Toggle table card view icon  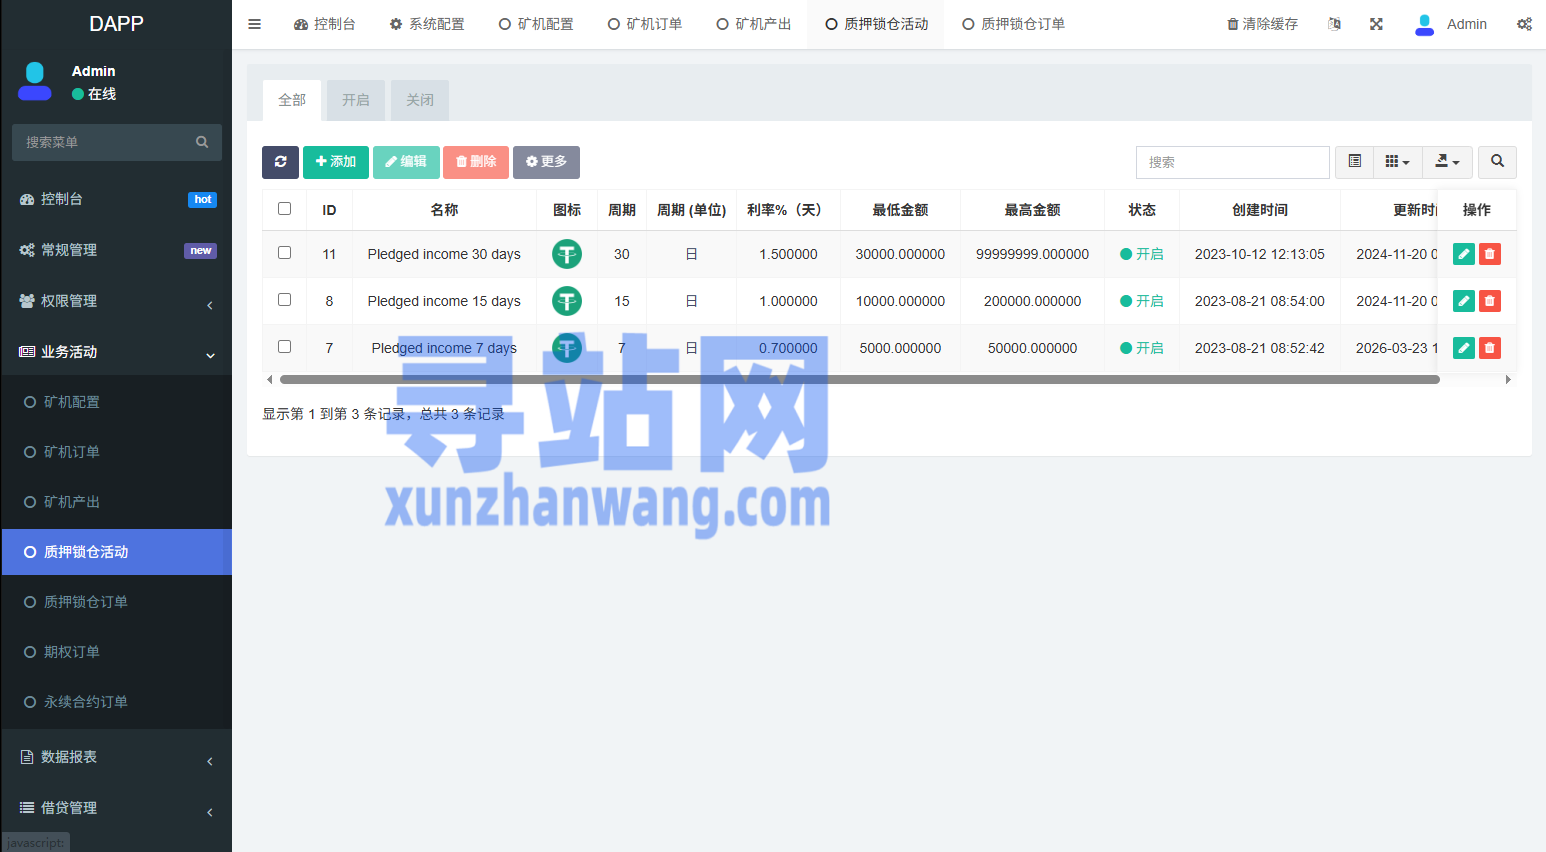1354,162
